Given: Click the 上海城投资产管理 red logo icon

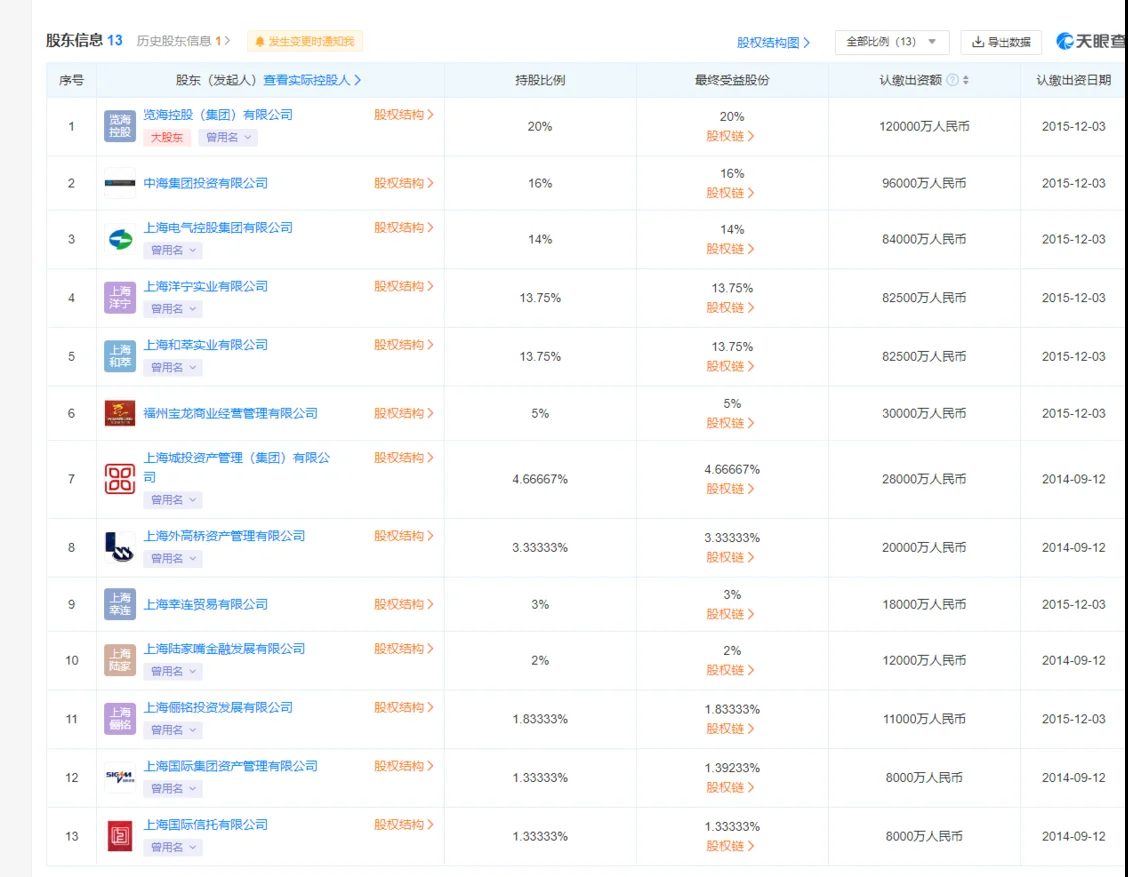Looking at the screenshot, I should [x=119, y=478].
